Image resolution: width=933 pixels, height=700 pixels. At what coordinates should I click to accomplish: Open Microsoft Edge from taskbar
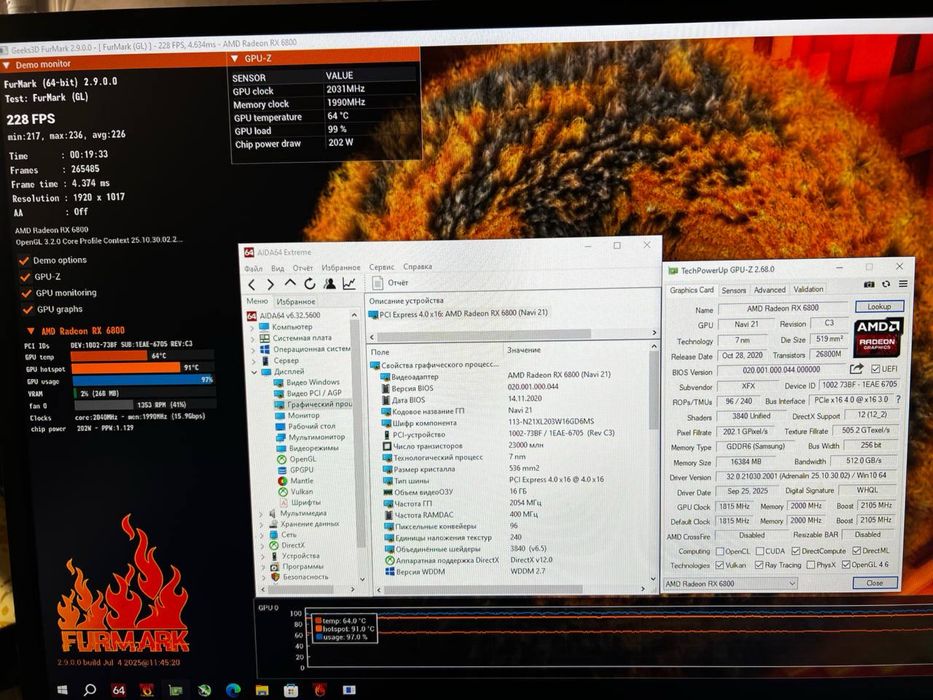click(x=233, y=690)
